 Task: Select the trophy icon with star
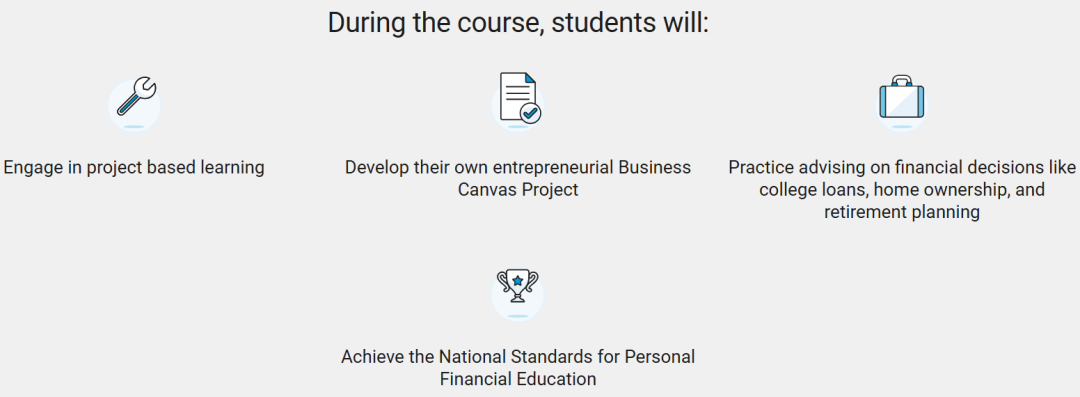click(x=518, y=285)
